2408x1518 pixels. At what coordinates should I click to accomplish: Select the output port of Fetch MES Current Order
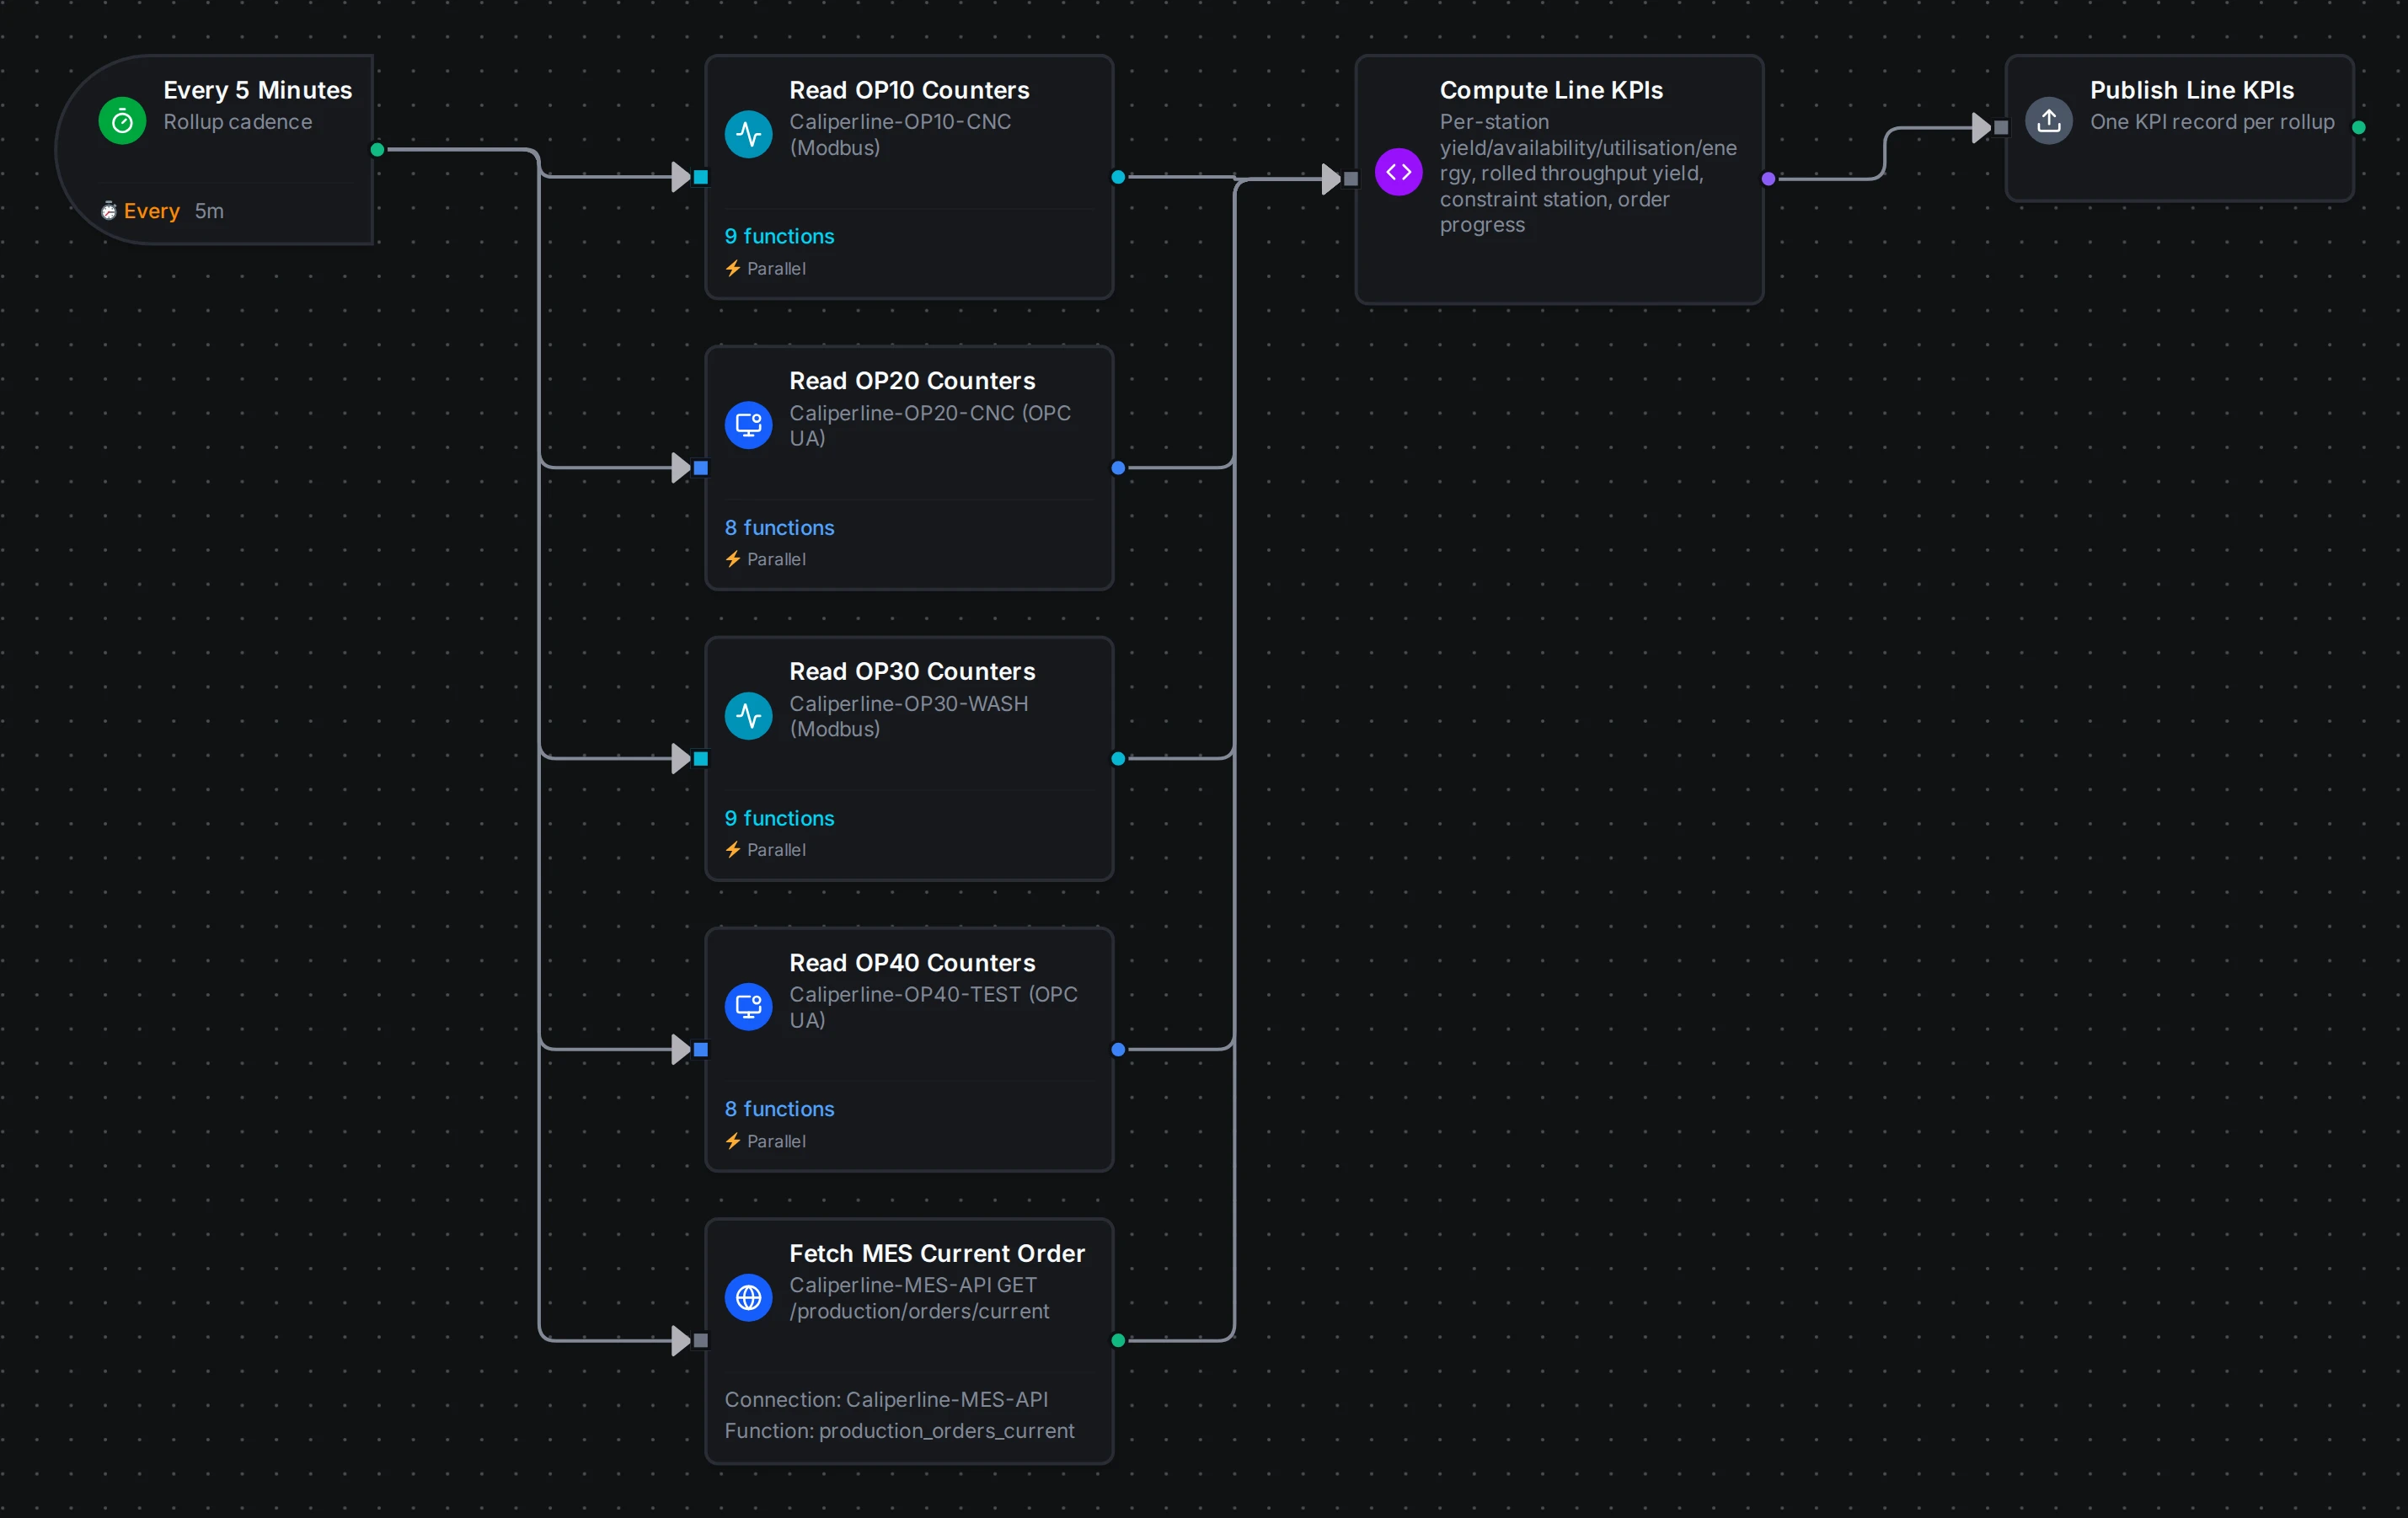pos(1118,1341)
